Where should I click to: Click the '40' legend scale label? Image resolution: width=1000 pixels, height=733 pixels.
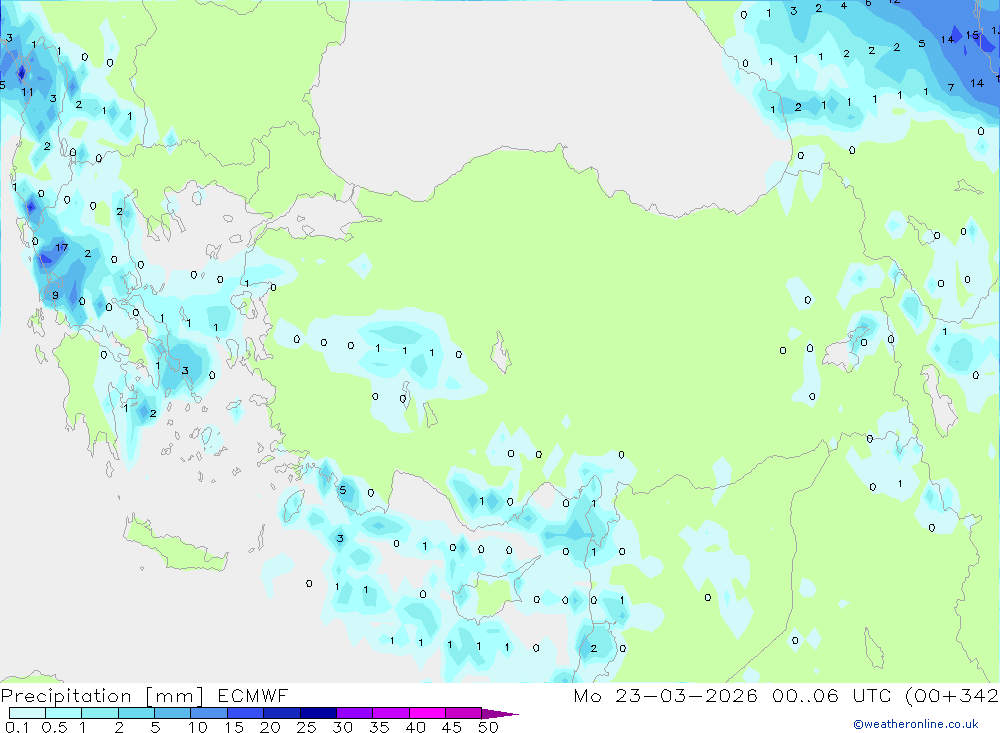click(x=415, y=727)
